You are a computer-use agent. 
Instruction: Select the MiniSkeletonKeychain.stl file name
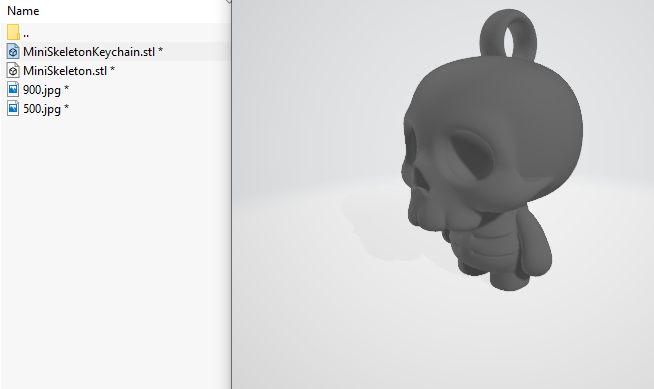click(x=93, y=52)
